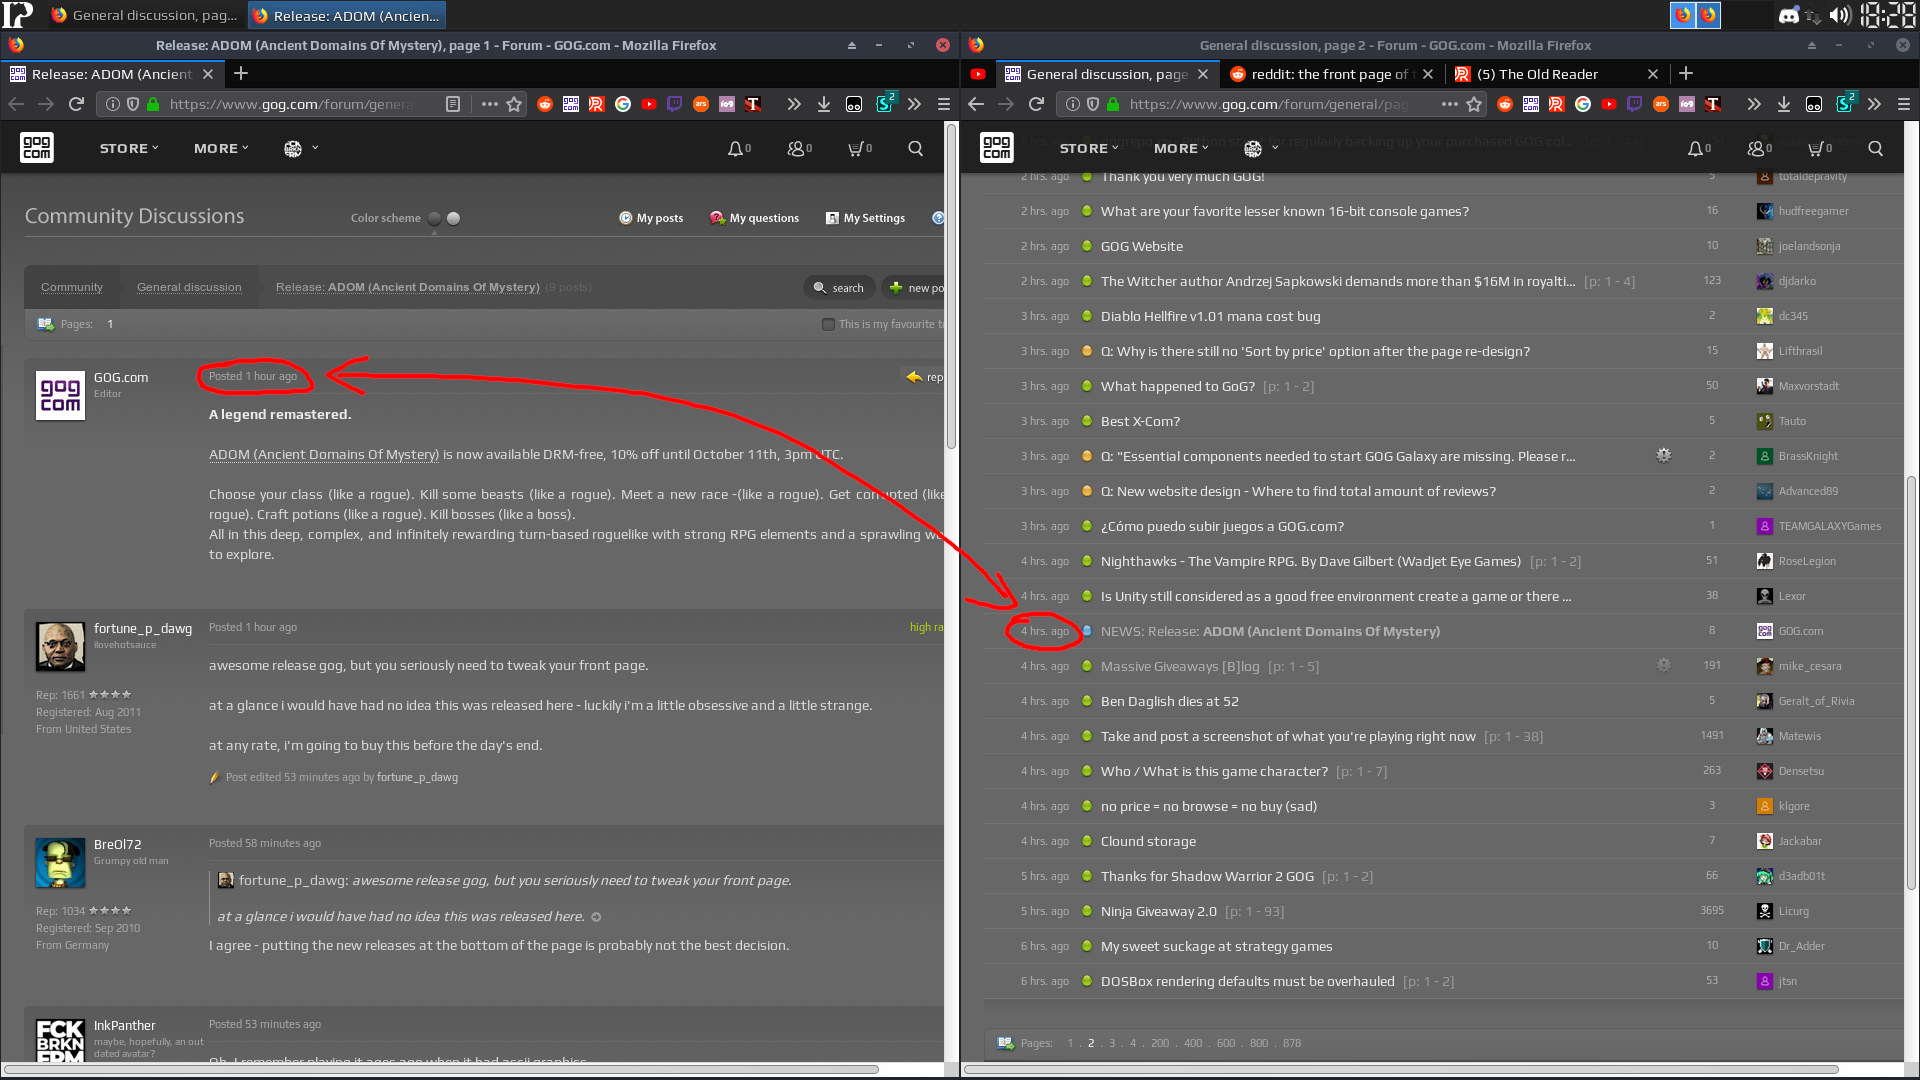Open YouTube bookmark in left window toolbar
Screen dimensions: 1920x1080
(x=649, y=104)
